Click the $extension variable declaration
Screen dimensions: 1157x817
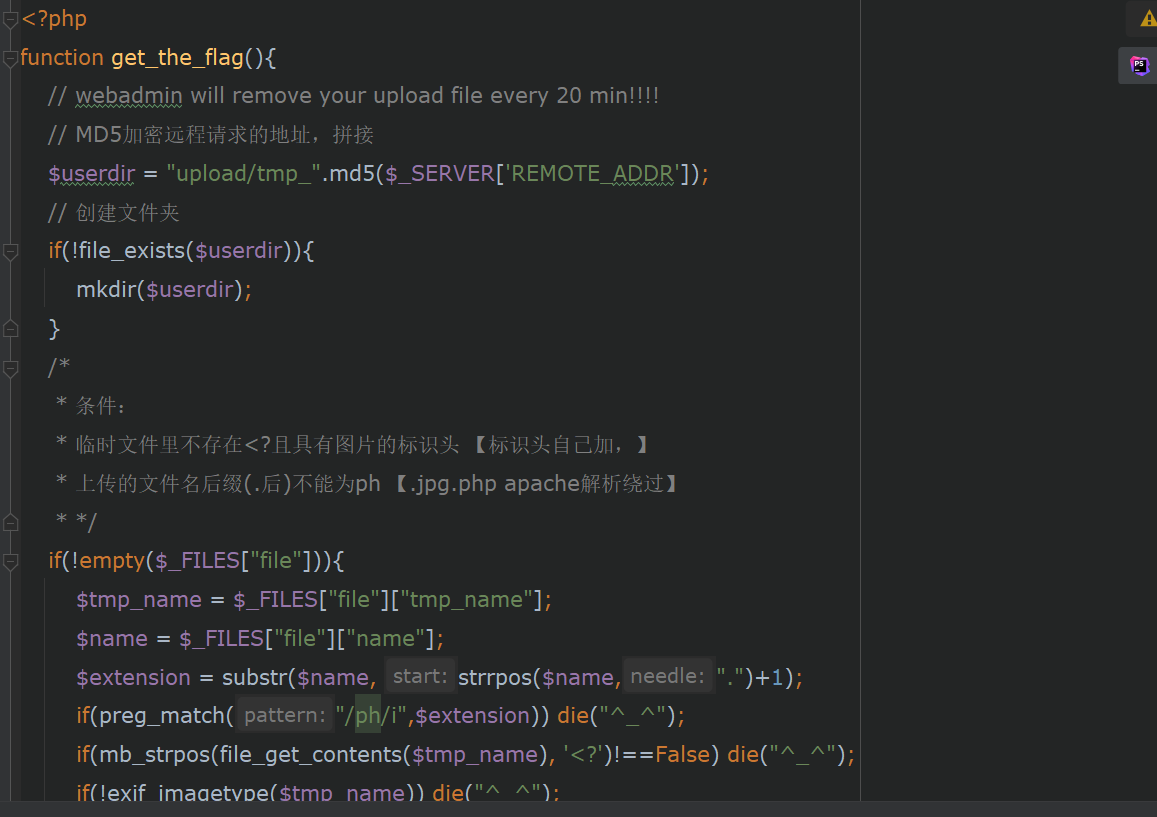133,677
